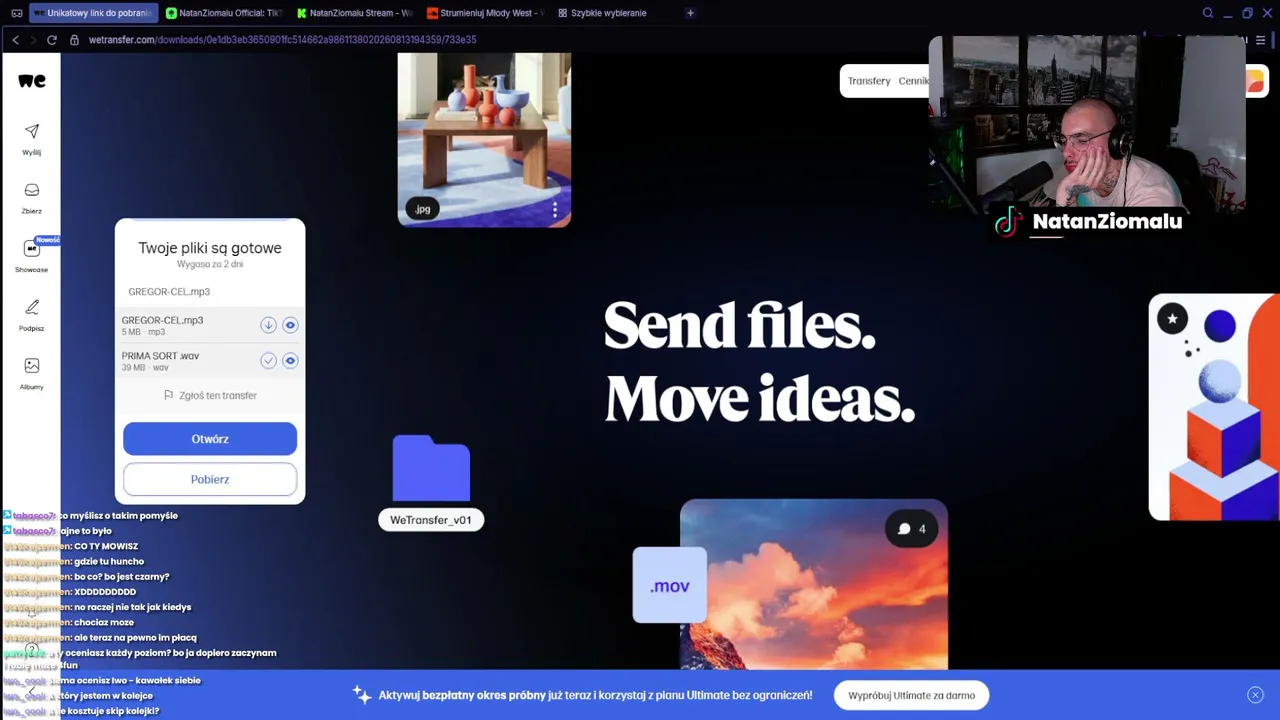Open the Transfery menu item

tap(869, 81)
